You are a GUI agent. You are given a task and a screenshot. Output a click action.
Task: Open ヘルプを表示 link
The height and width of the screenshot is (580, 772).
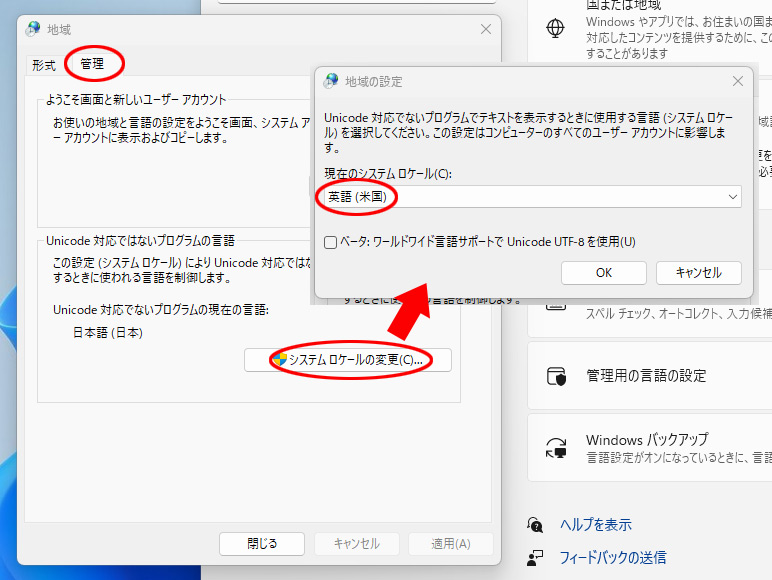tap(596, 525)
